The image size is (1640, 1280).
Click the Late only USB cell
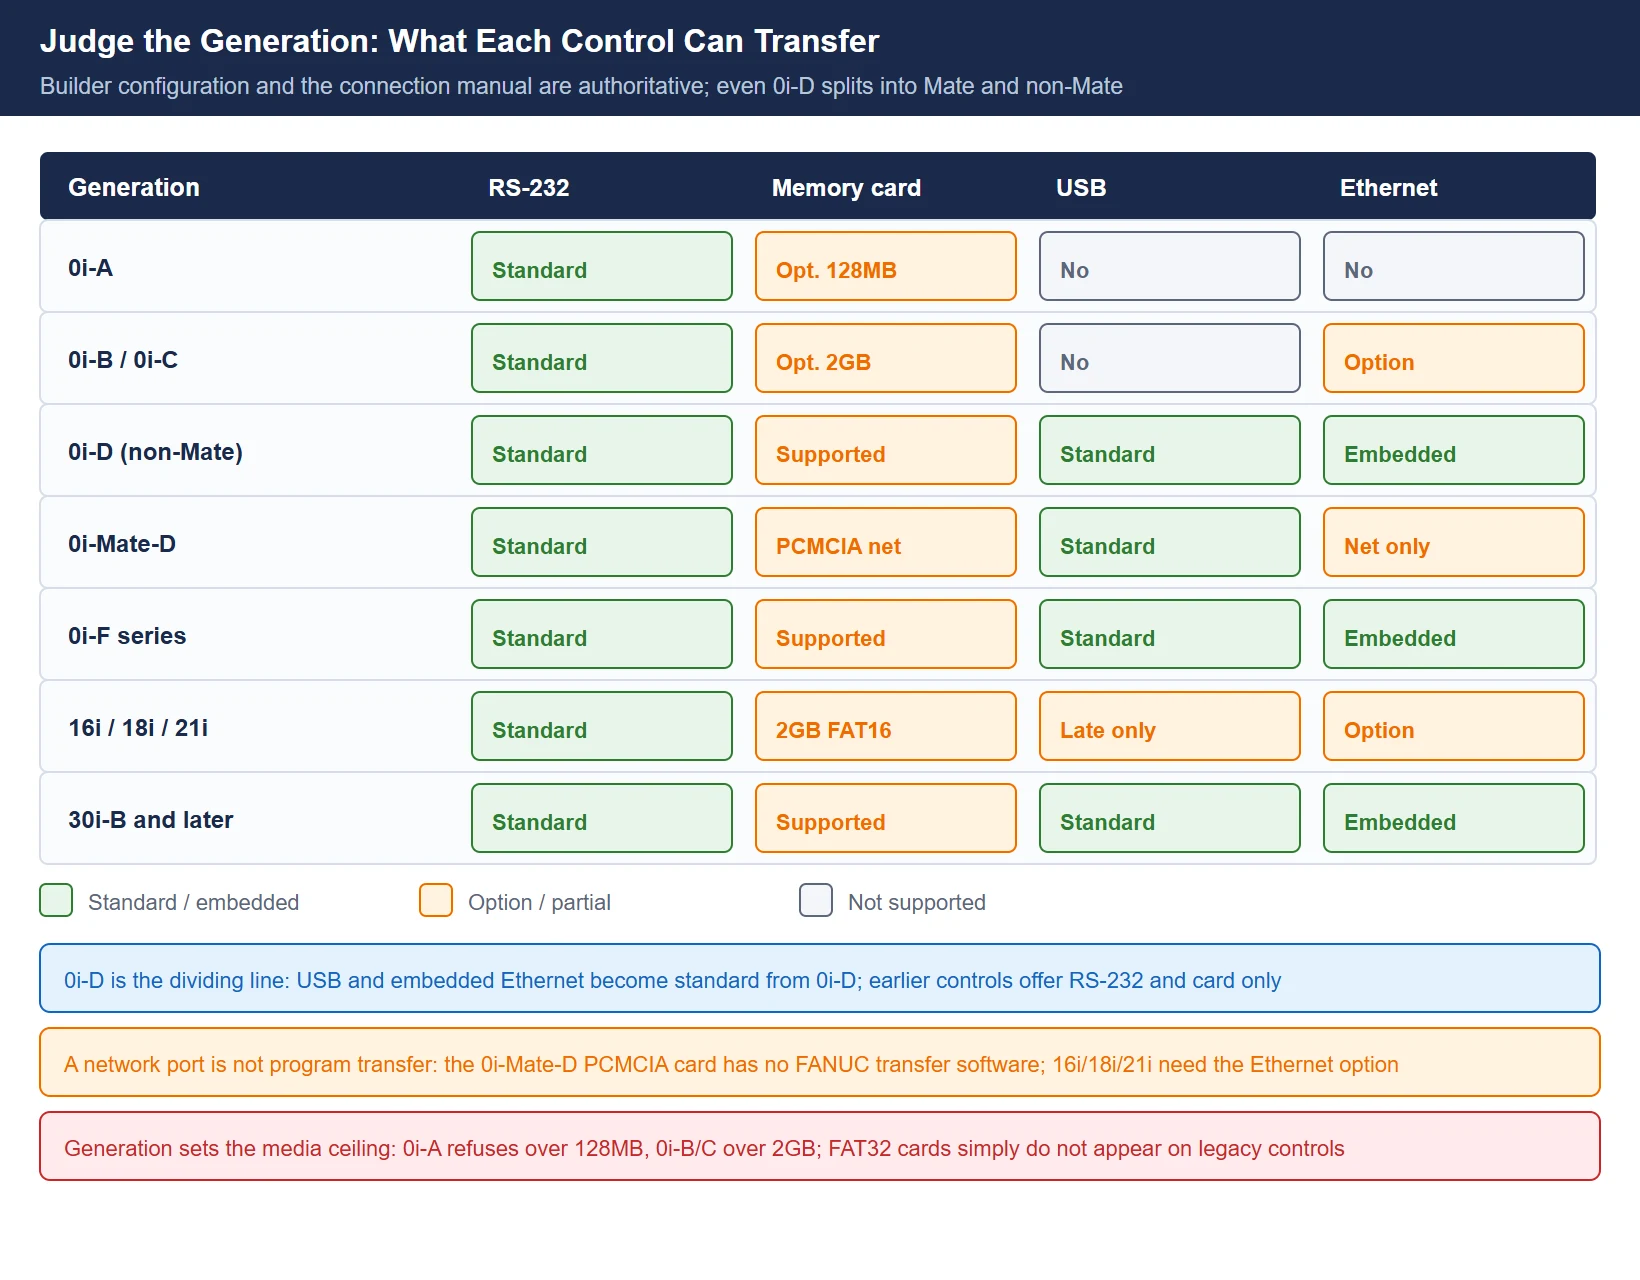click(x=1170, y=726)
